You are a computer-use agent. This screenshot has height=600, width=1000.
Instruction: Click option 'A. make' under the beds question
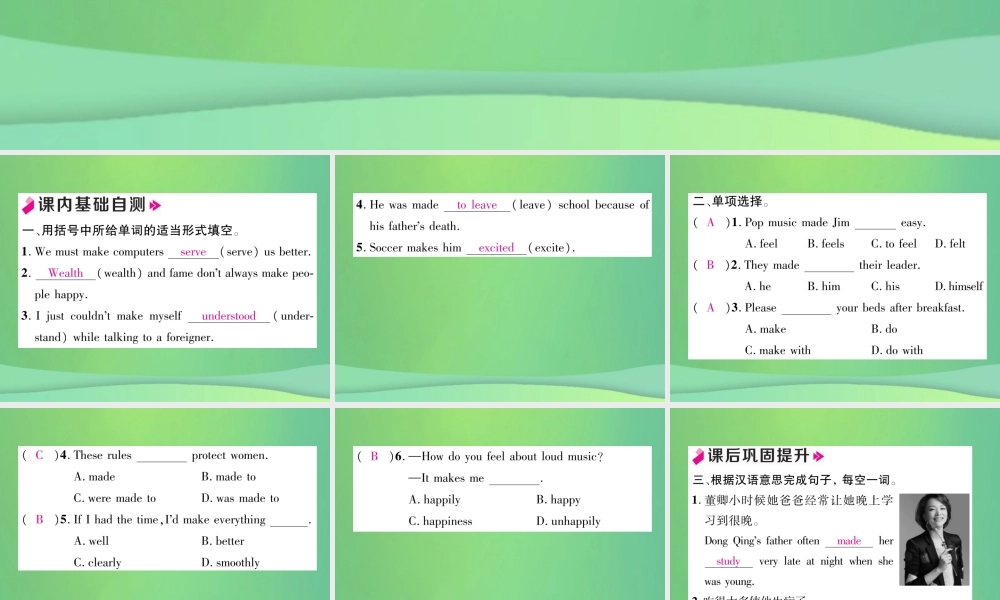[x=765, y=329]
